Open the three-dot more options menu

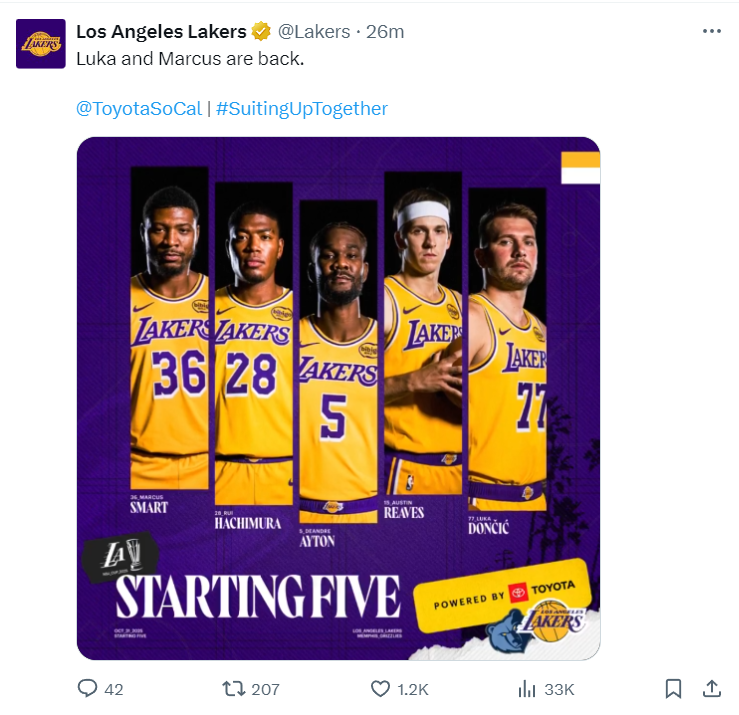(x=712, y=31)
